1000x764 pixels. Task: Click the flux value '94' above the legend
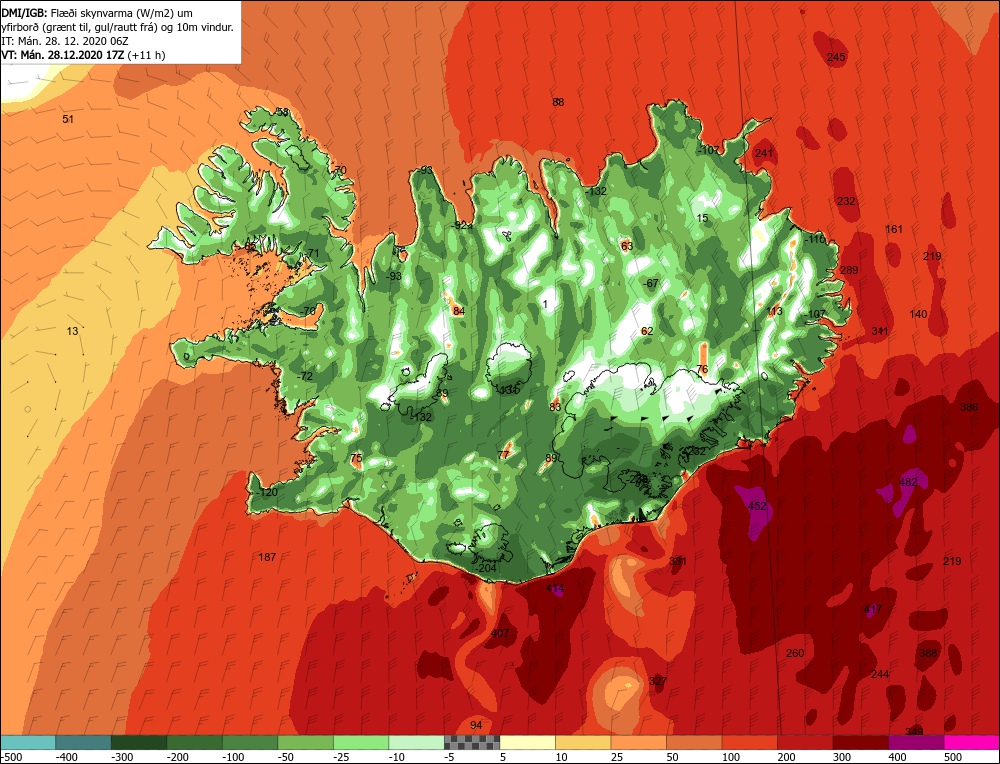pyautogui.click(x=476, y=725)
